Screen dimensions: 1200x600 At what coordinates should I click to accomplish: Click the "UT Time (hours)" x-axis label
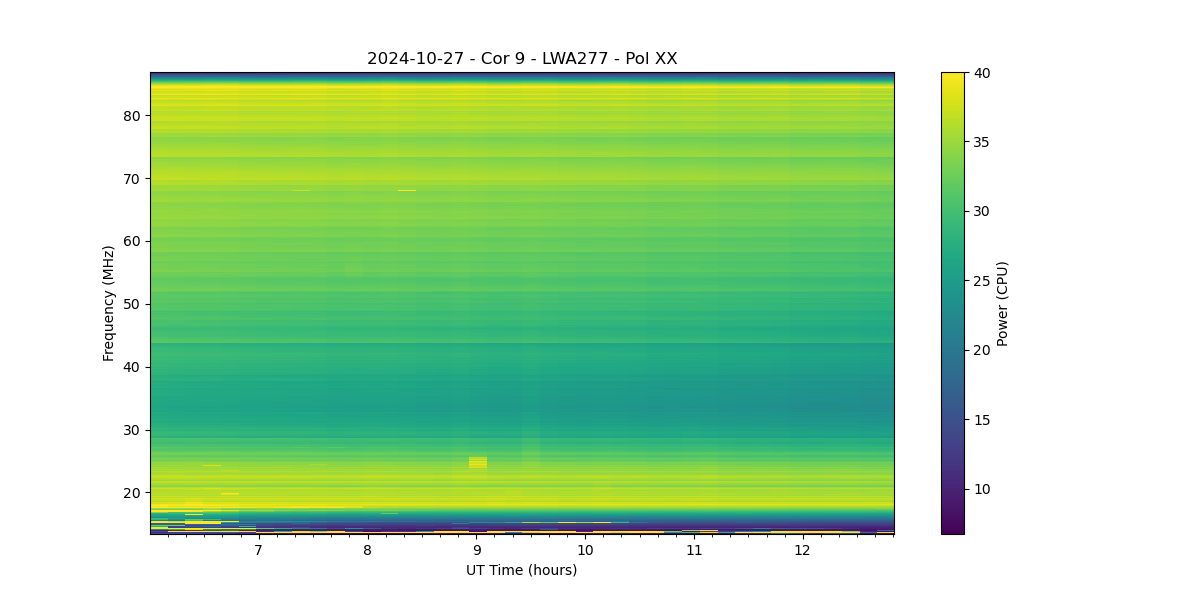[x=521, y=570]
